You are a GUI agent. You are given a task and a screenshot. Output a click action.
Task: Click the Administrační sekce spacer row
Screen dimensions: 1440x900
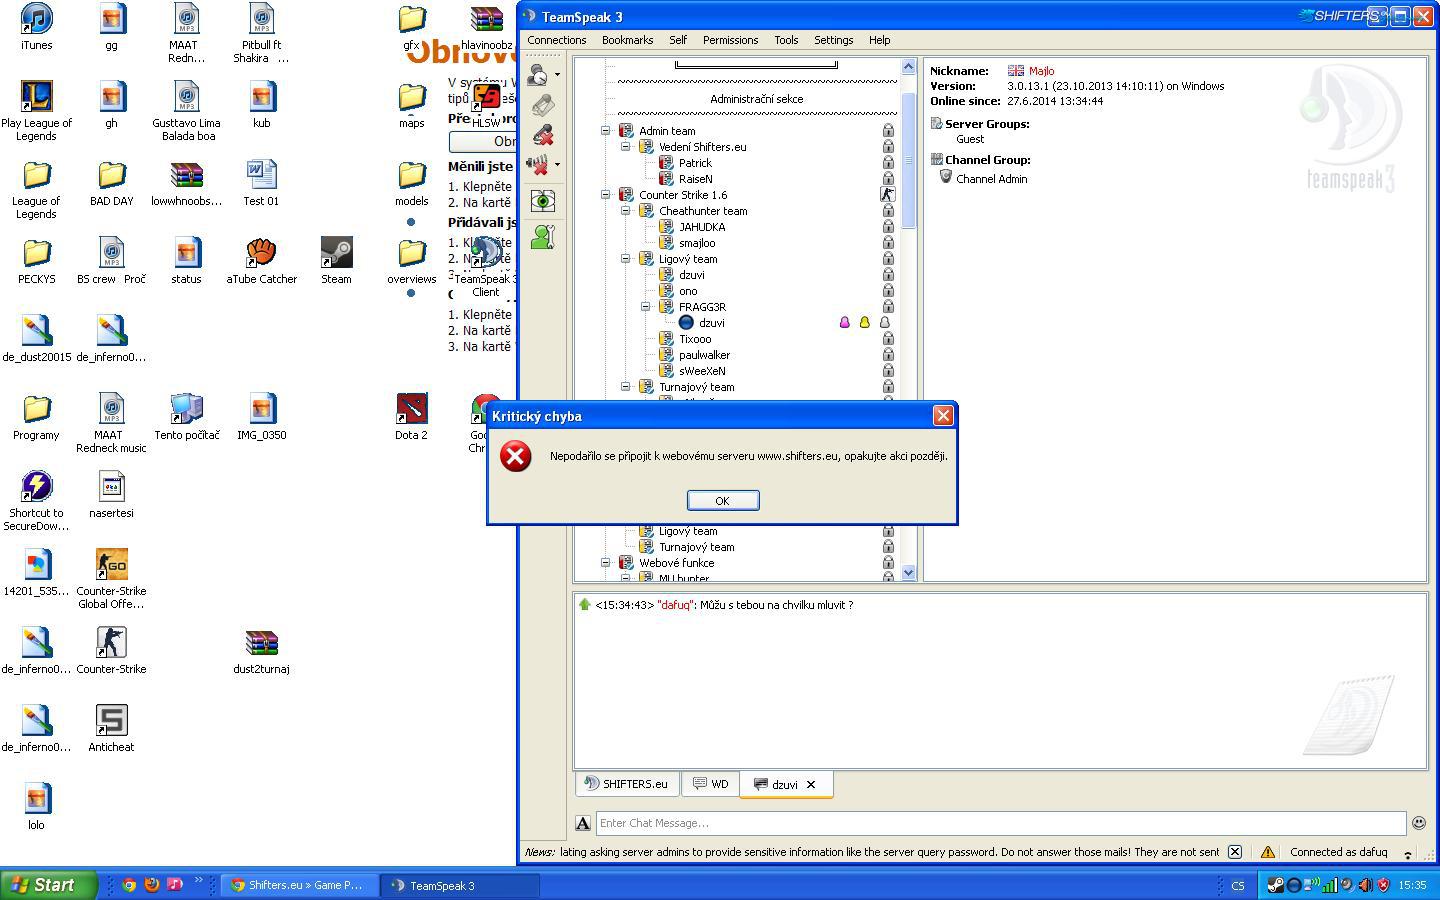tap(756, 99)
